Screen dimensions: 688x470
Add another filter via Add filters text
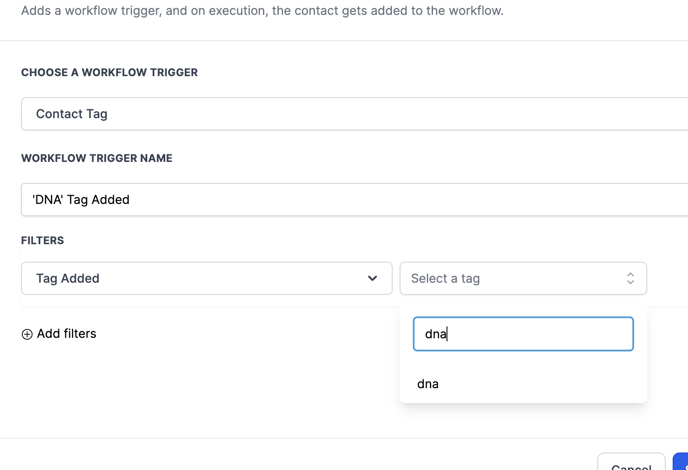(x=67, y=334)
